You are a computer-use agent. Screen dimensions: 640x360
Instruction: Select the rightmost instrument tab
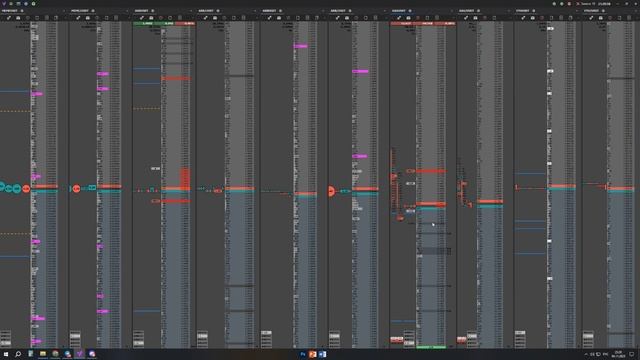pyautogui.click(x=594, y=11)
